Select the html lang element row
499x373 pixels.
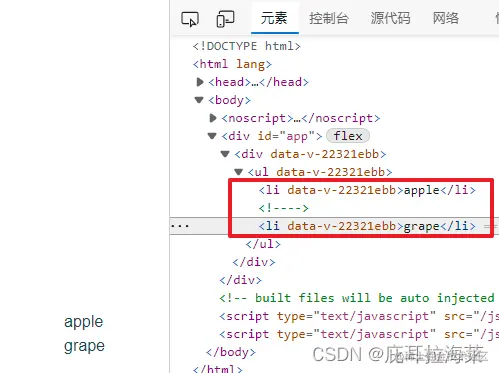point(232,64)
